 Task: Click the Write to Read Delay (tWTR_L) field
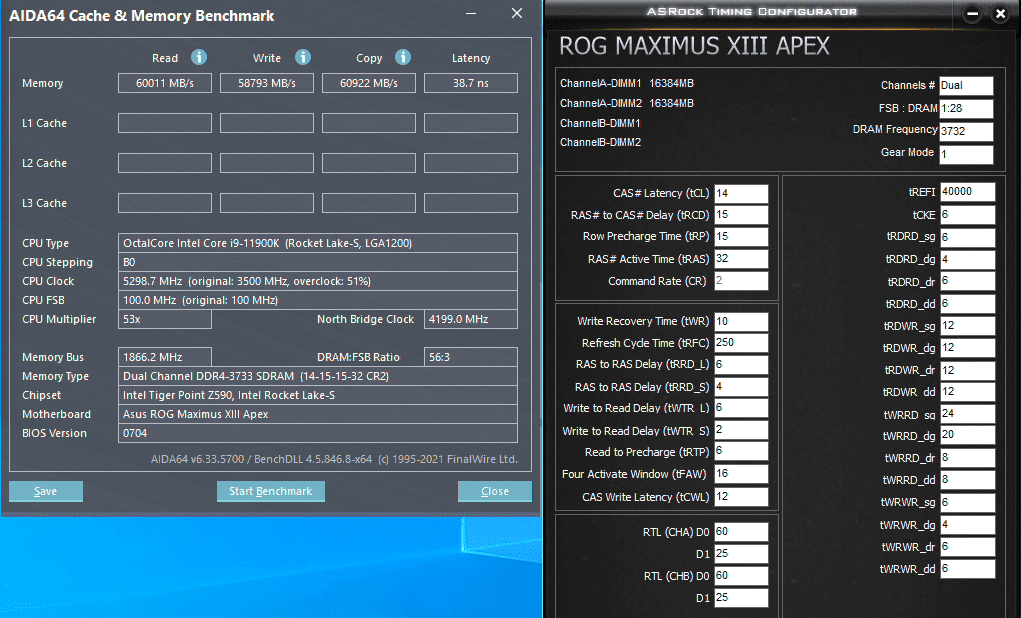741,408
